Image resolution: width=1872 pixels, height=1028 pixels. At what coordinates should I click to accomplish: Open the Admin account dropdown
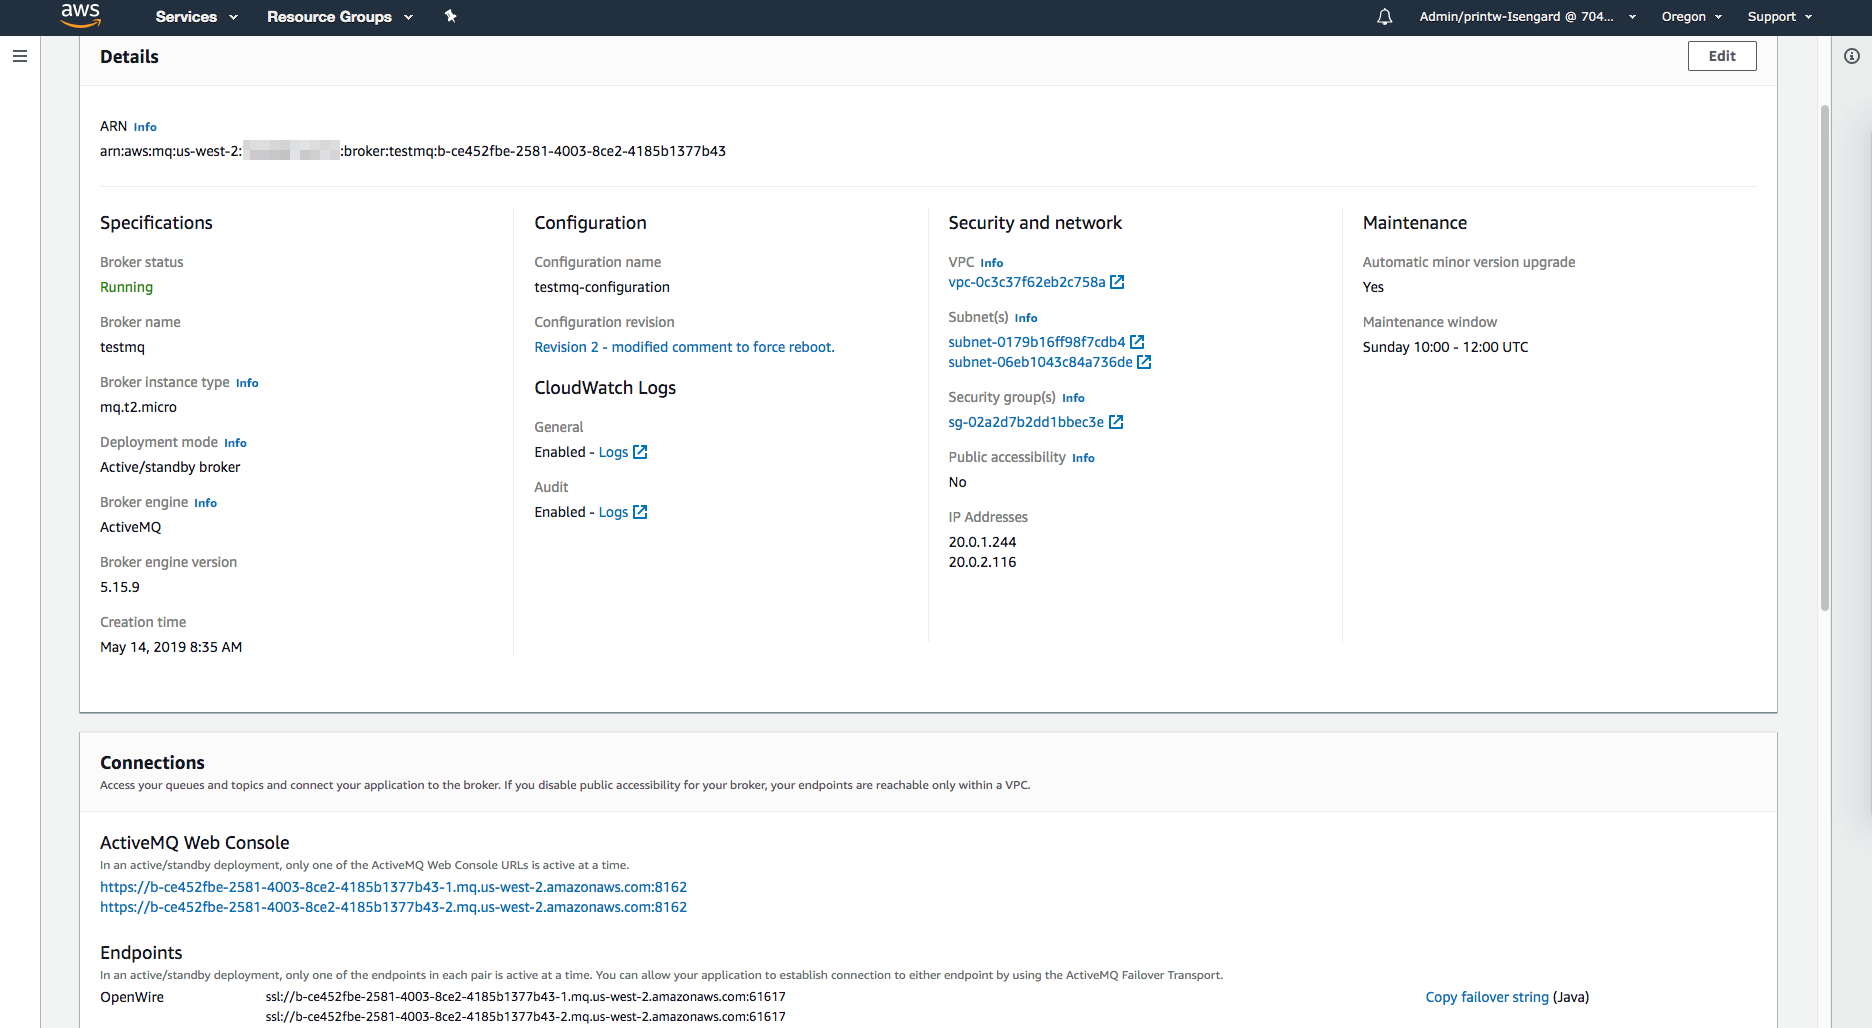[1528, 17]
